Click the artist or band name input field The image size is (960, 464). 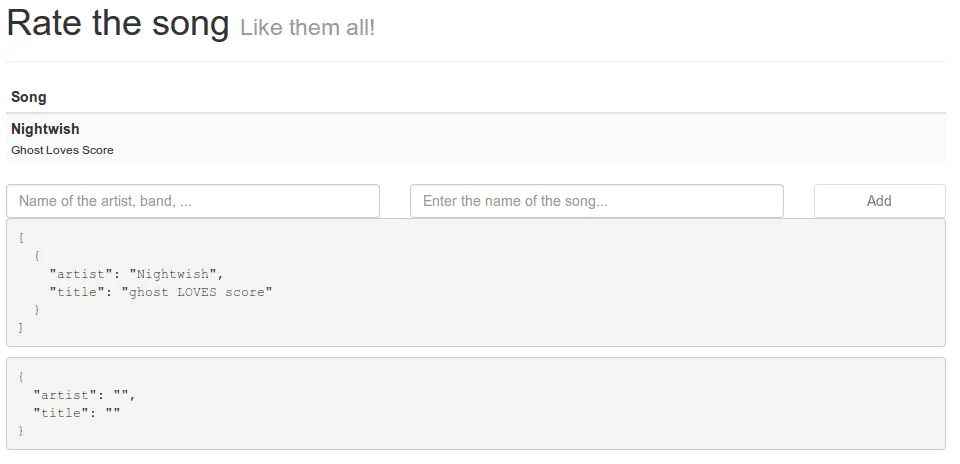193,201
